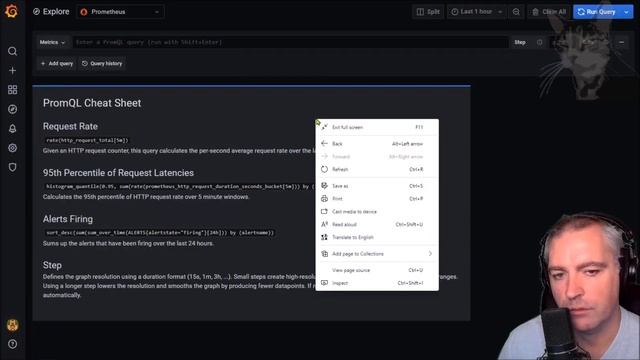640x360 pixels.
Task: Choose Print in the context menu
Action: (x=377, y=198)
